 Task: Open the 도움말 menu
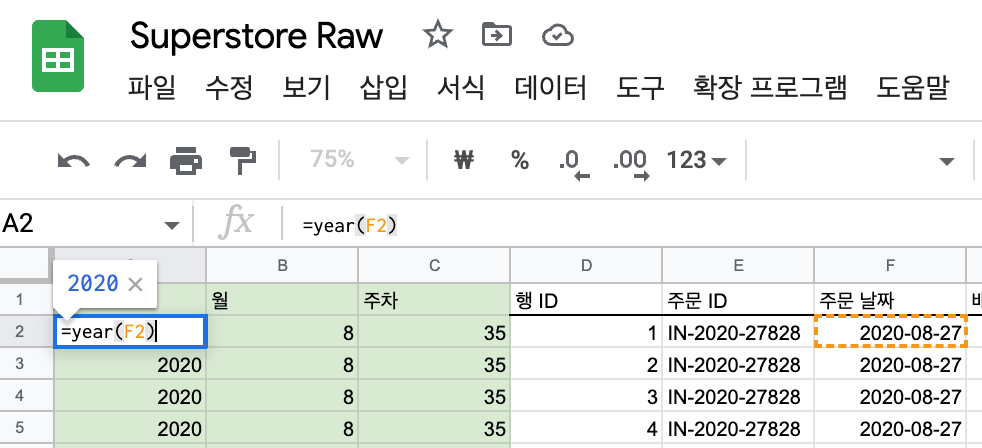coord(913,88)
